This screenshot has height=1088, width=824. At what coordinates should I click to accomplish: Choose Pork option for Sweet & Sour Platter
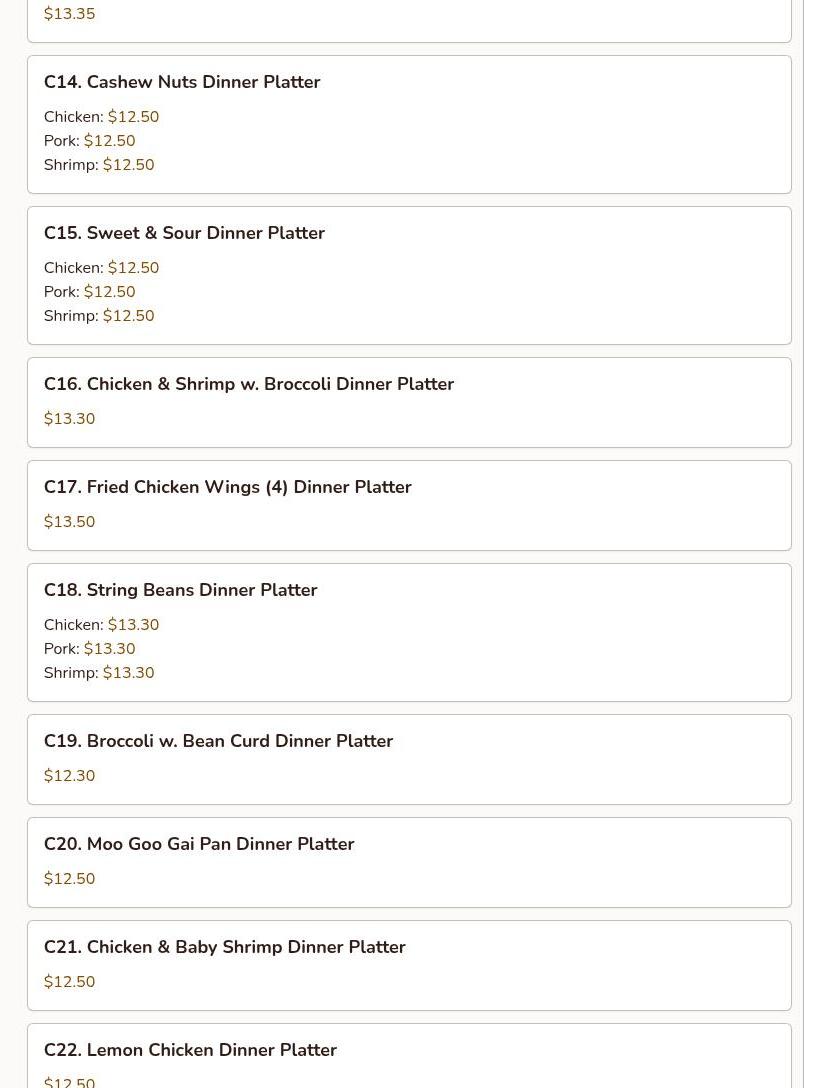(x=89, y=291)
